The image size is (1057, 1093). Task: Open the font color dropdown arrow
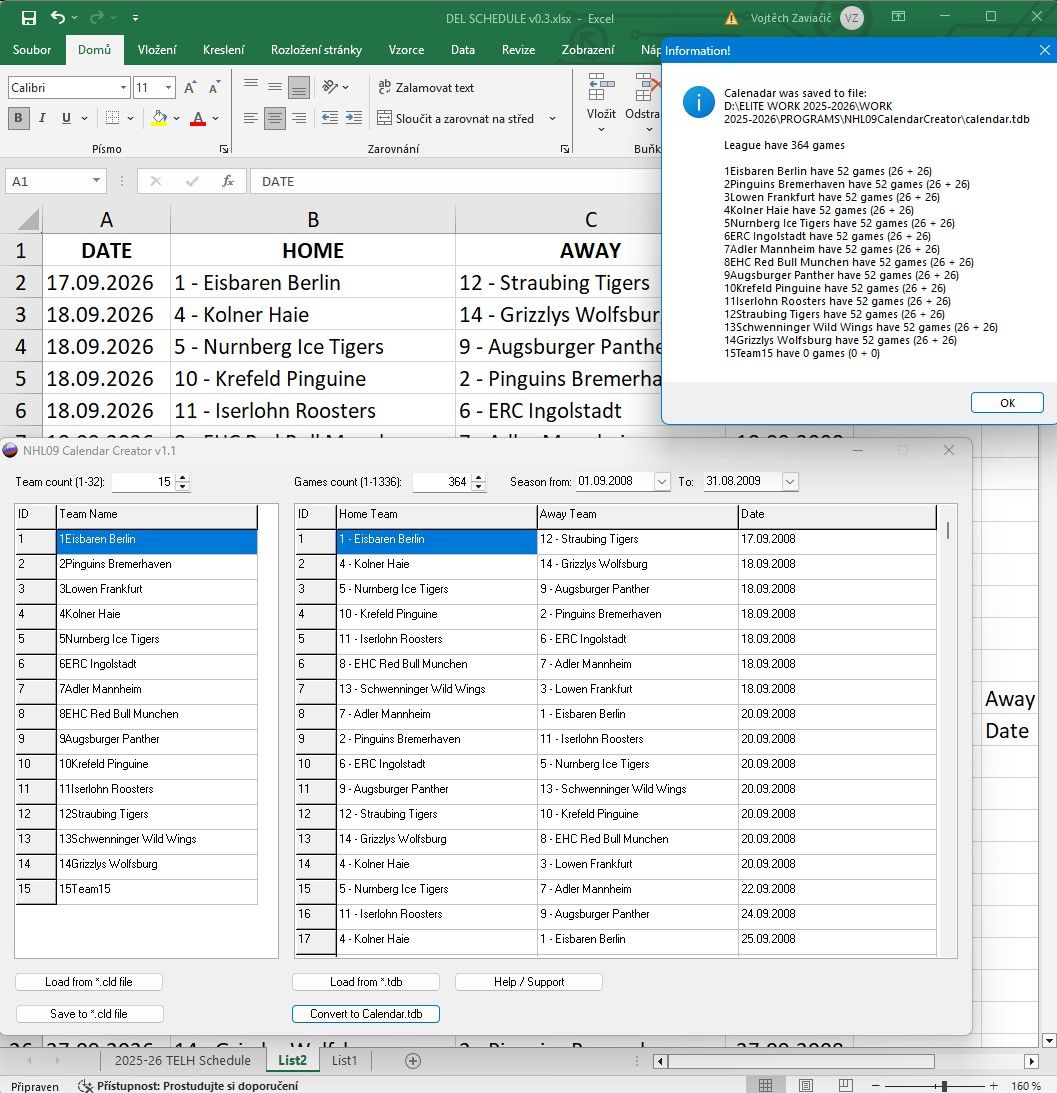point(215,119)
